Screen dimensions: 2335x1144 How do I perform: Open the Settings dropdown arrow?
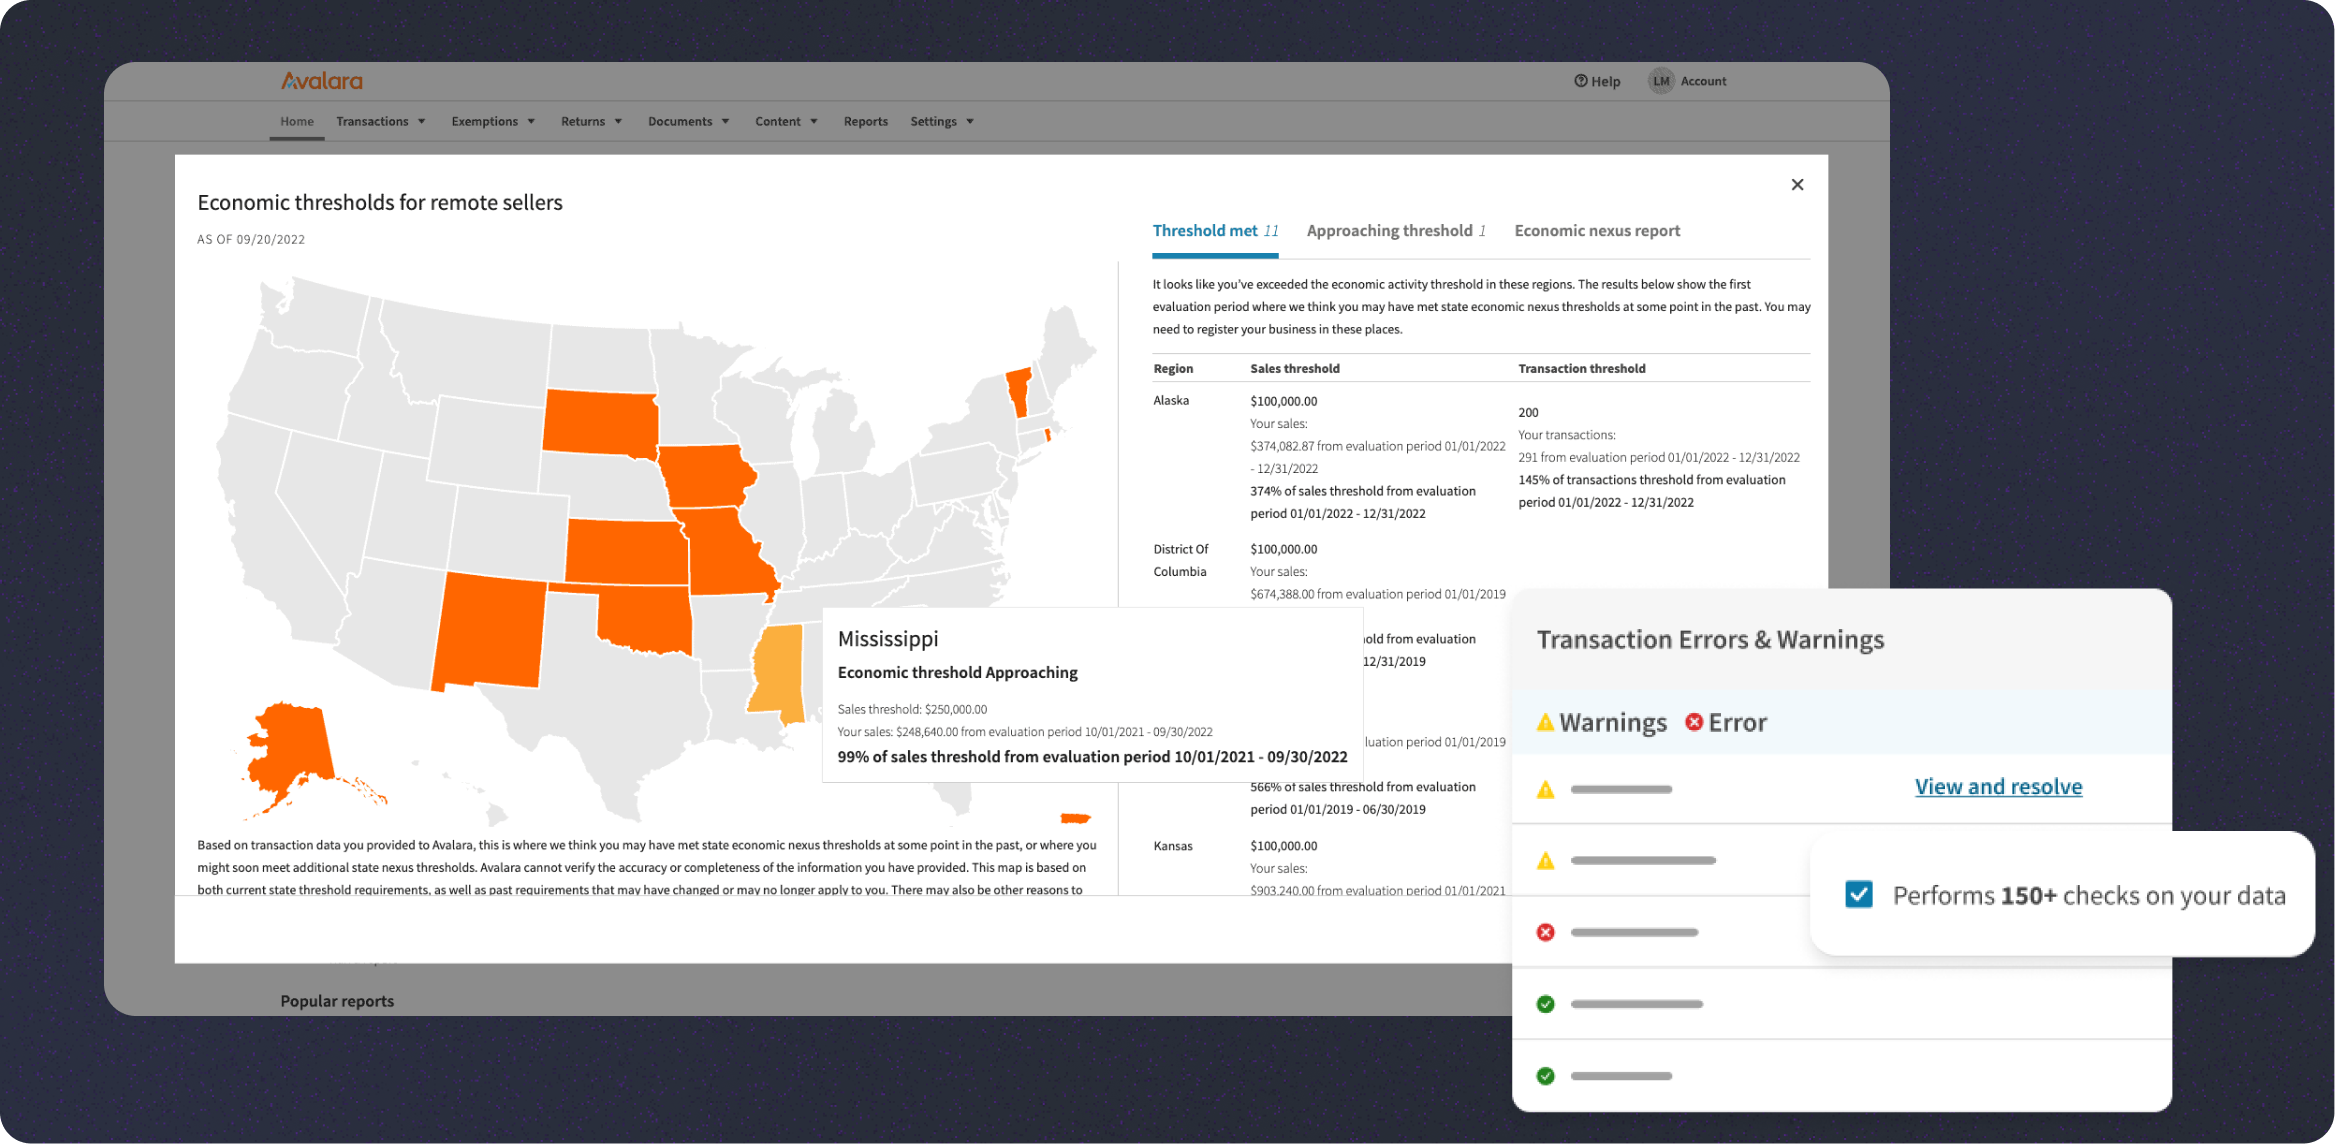(x=969, y=122)
